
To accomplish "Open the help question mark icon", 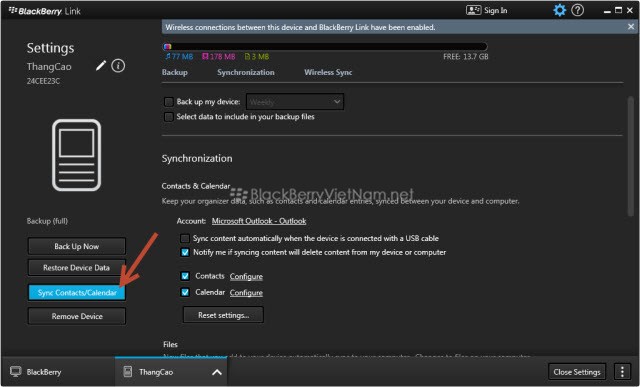I will pyautogui.click(x=578, y=10).
